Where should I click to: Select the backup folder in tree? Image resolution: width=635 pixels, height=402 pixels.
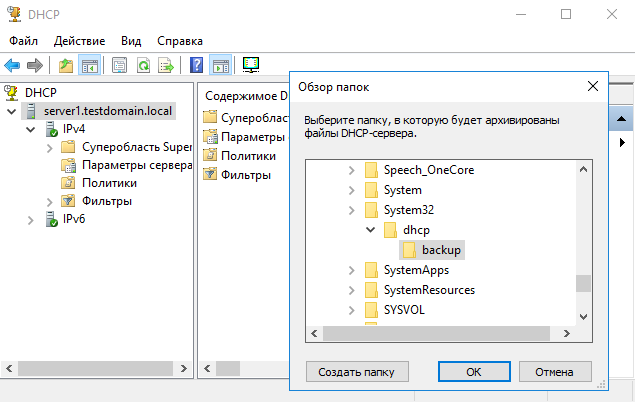click(441, 249)
